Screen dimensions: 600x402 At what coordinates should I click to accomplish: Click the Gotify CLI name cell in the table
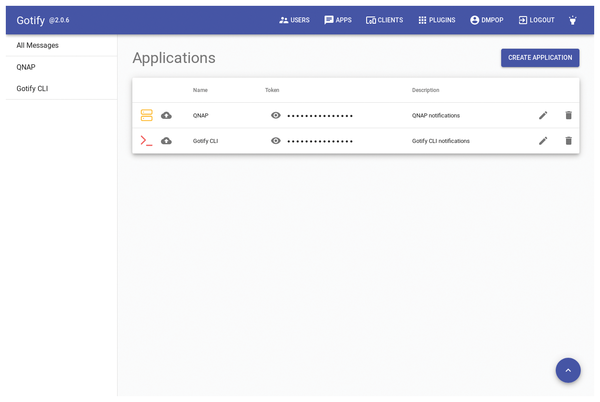(205, 141)
